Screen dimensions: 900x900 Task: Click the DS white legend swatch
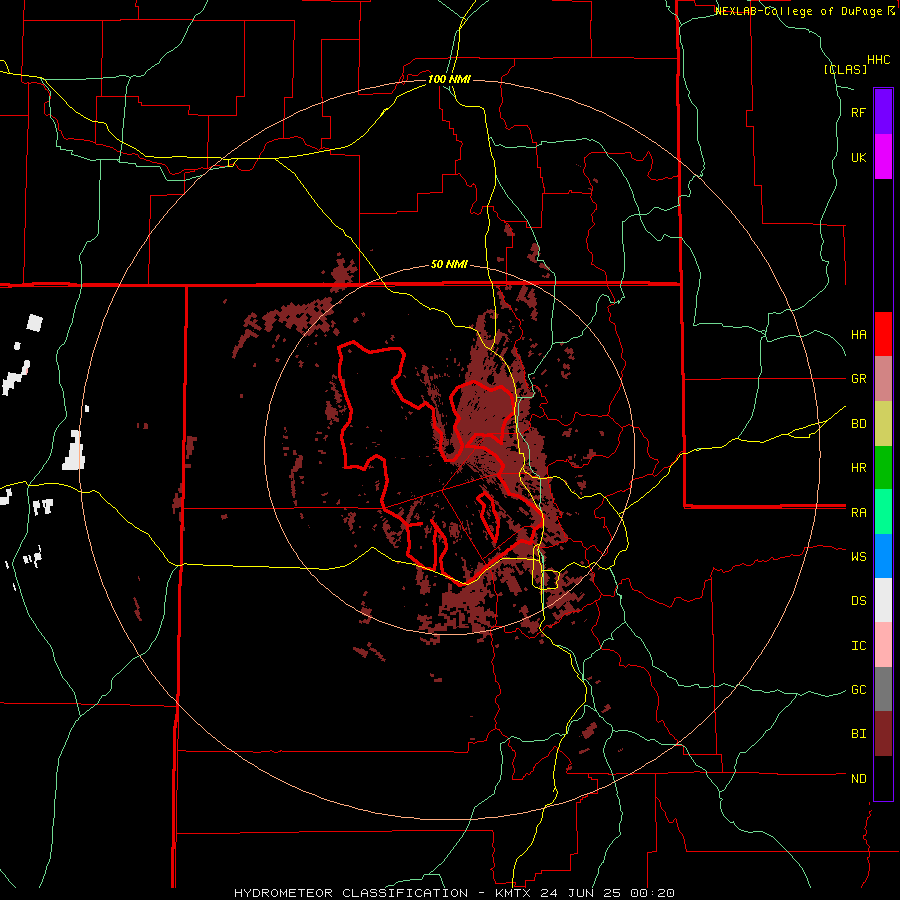pos(883,600)
